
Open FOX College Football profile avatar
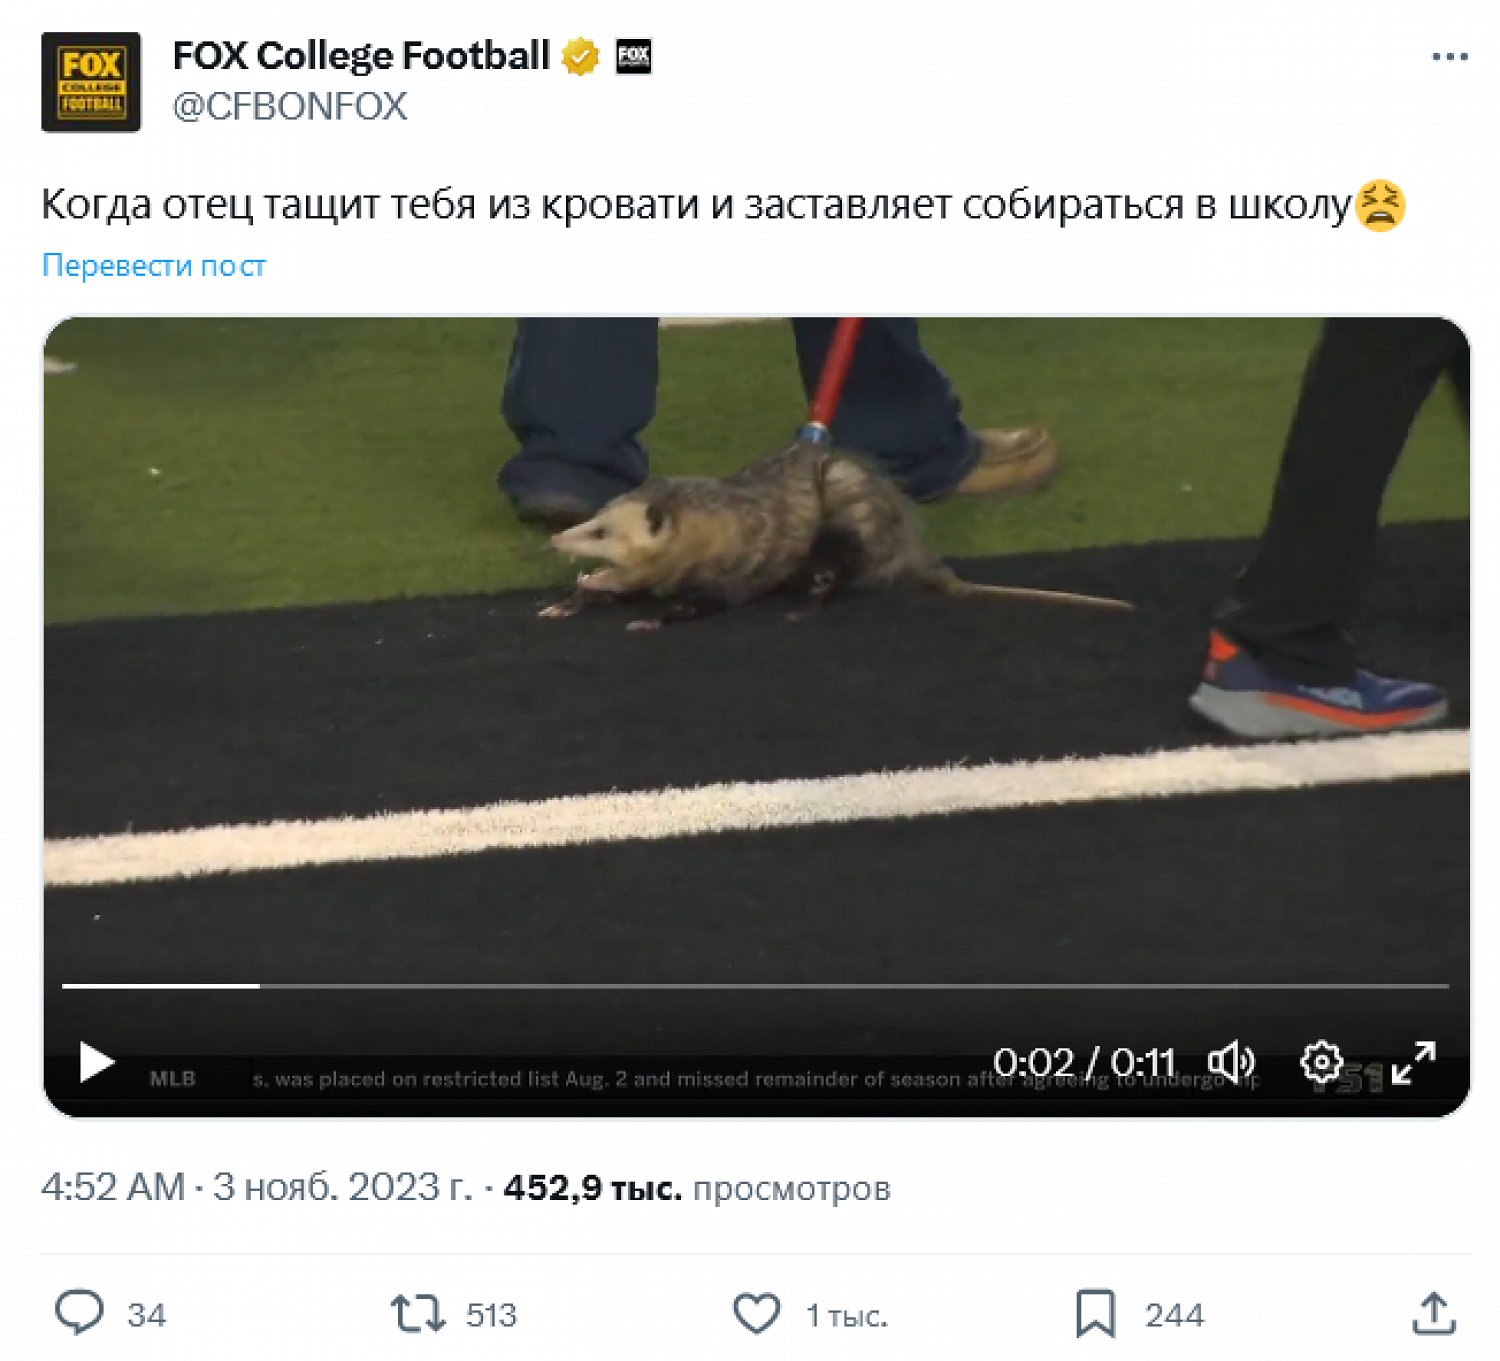[91, 82]
